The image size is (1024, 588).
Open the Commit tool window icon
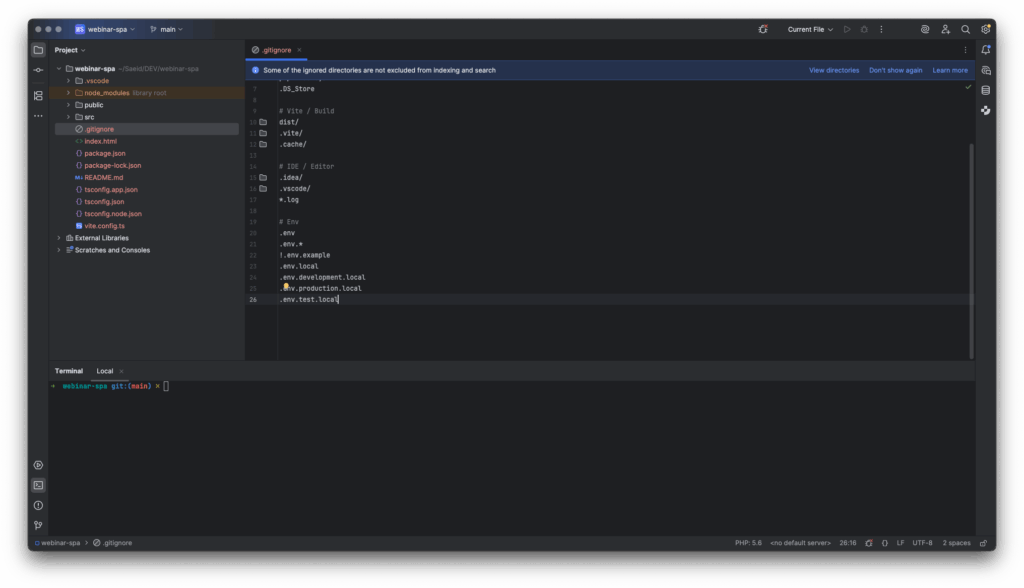pos(38,70)
